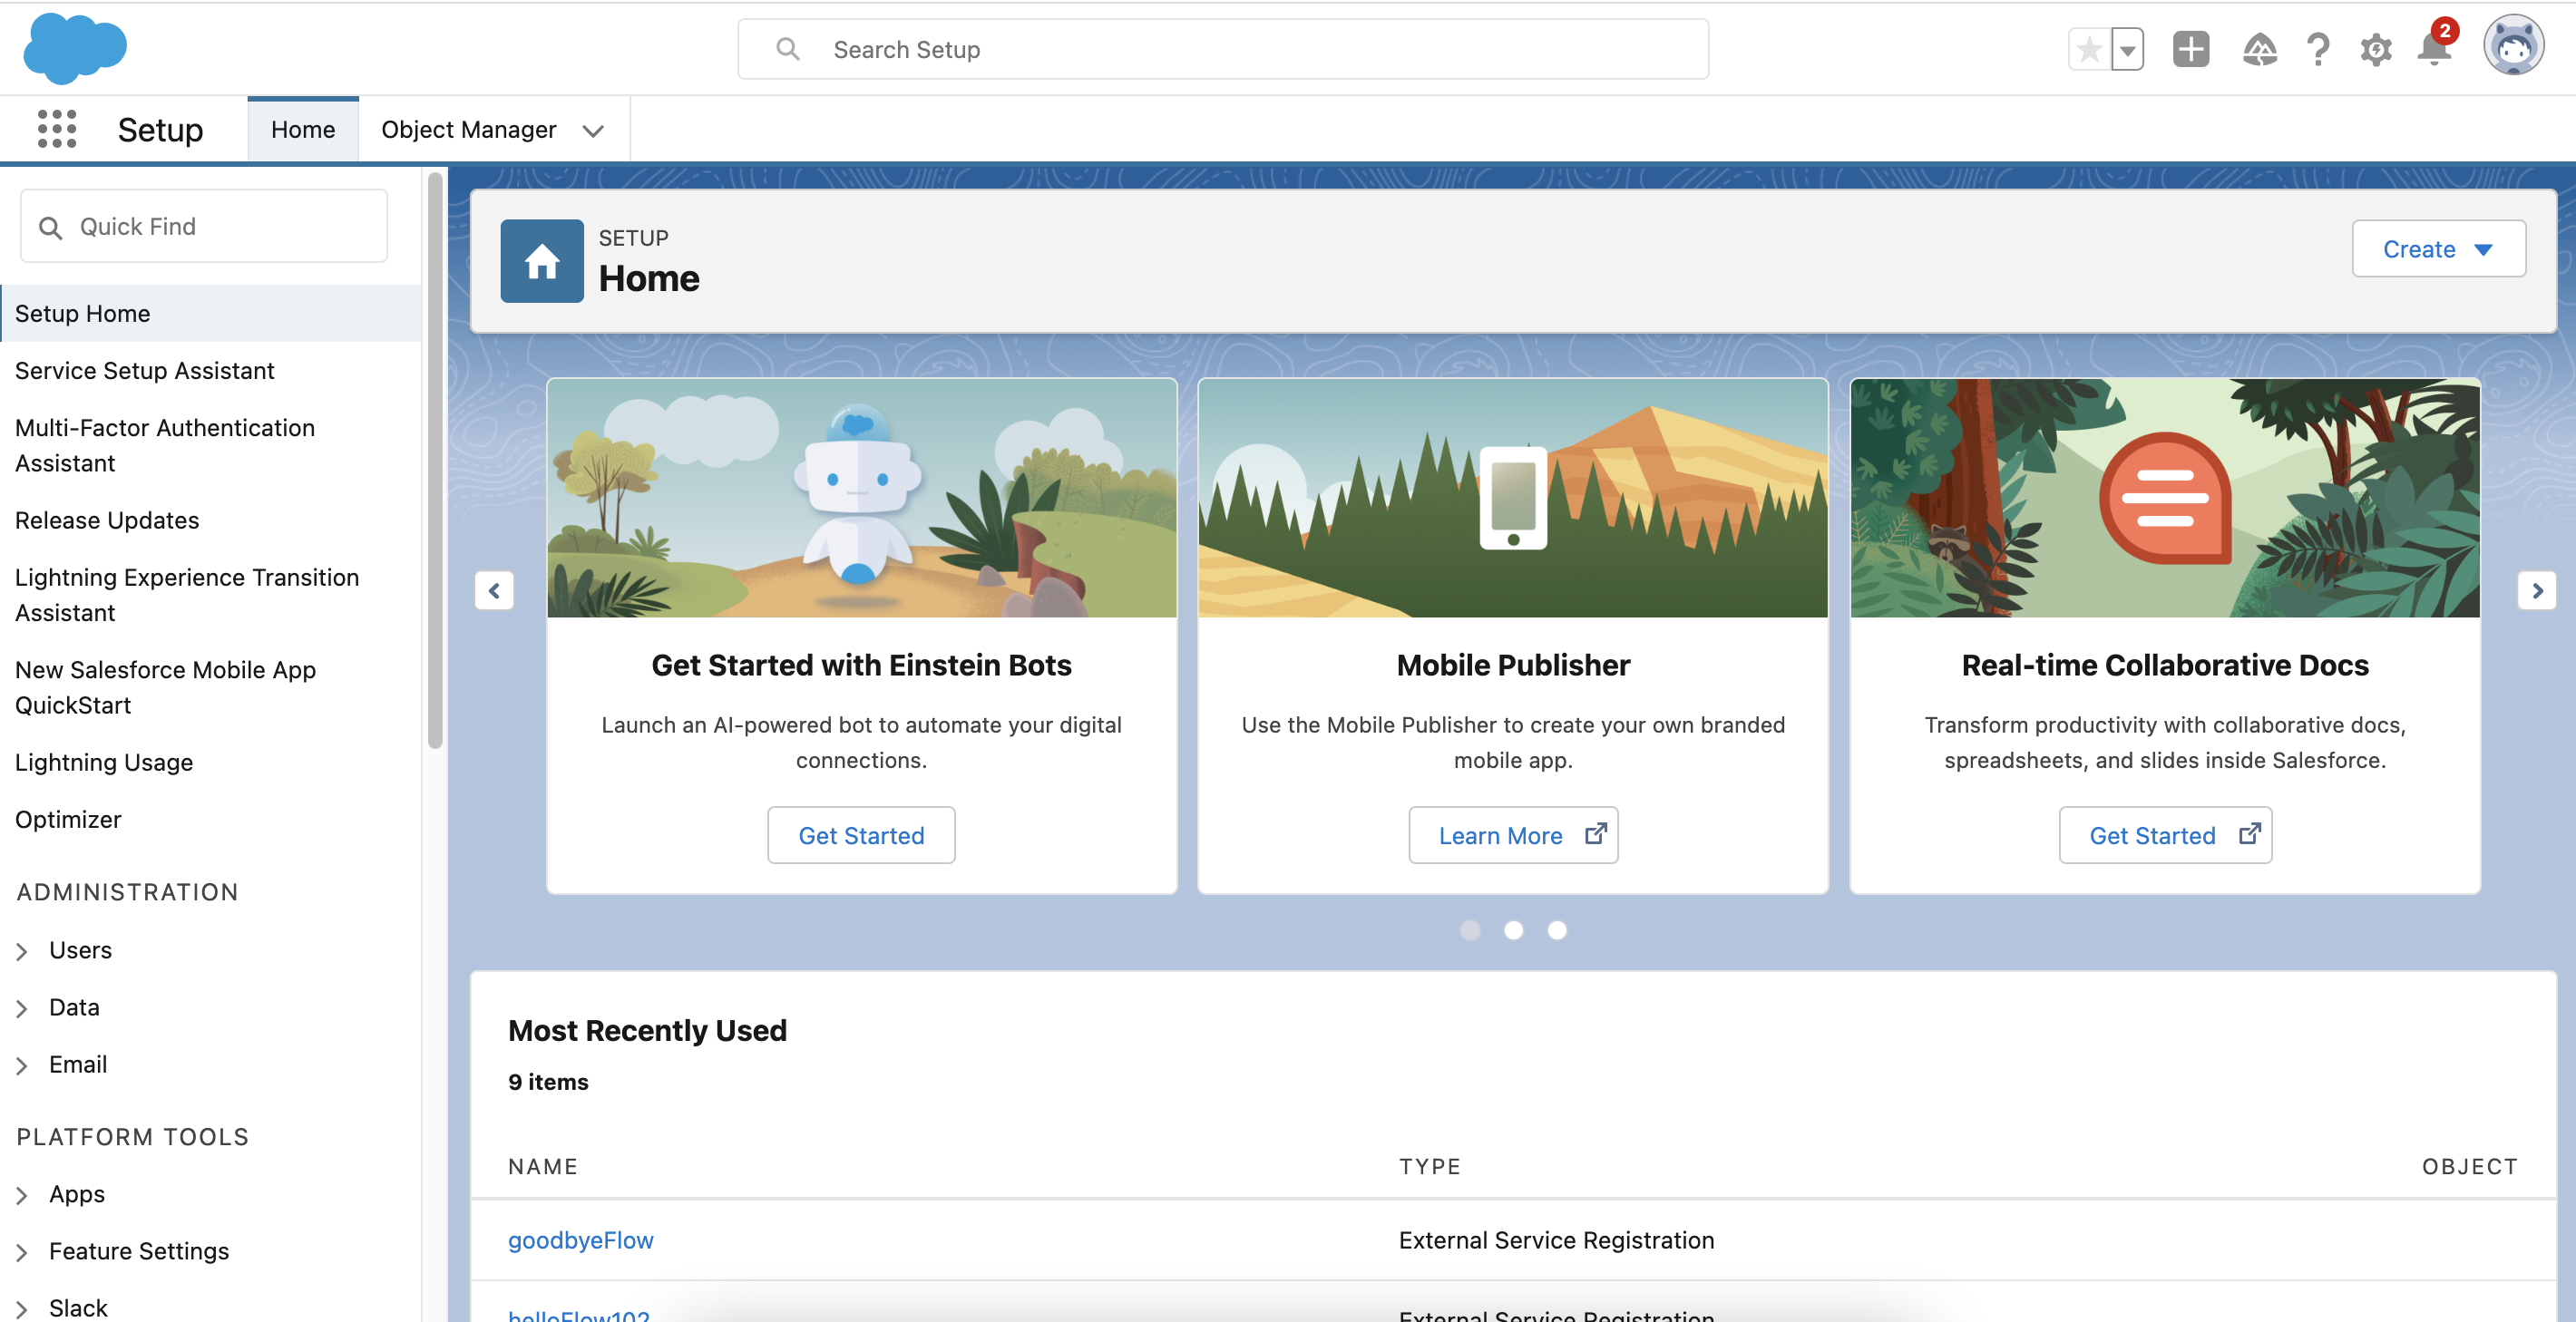
Task: Open the goodbyeFlow link
Action: [x=580, y=1240]
